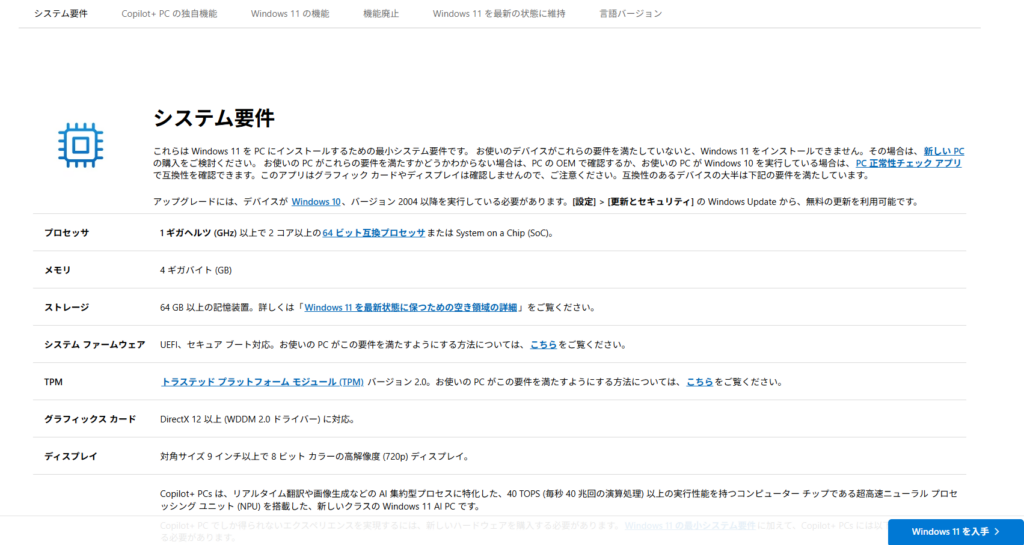Open トラステッド プラットフォーム モジュール (TPM) link
The image size is (1024, 545).
point(262,381)
